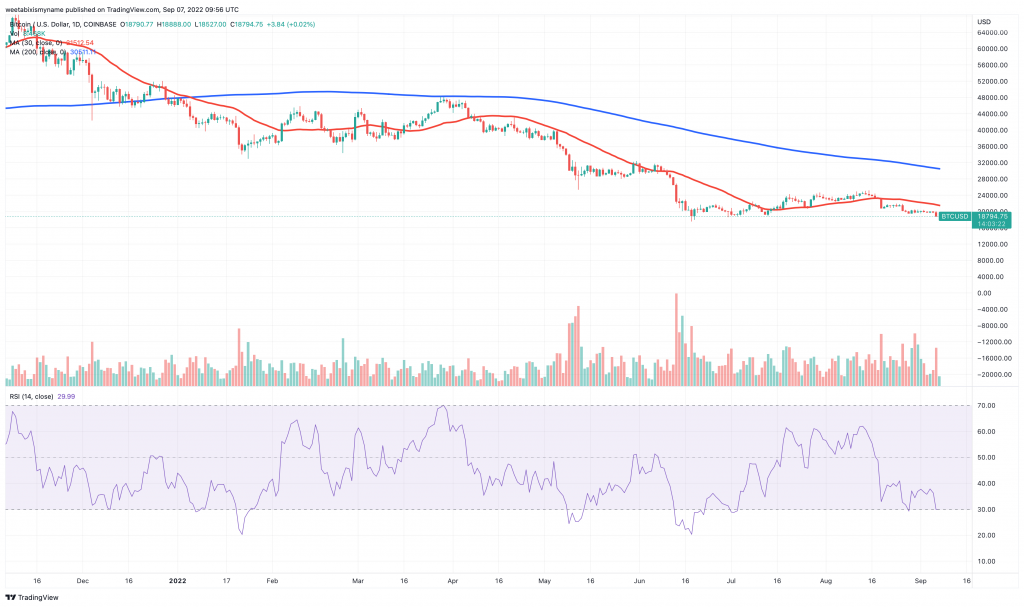Click the tallest red volume bar in June
The image size is (1024, 607).
pos(676,340)
